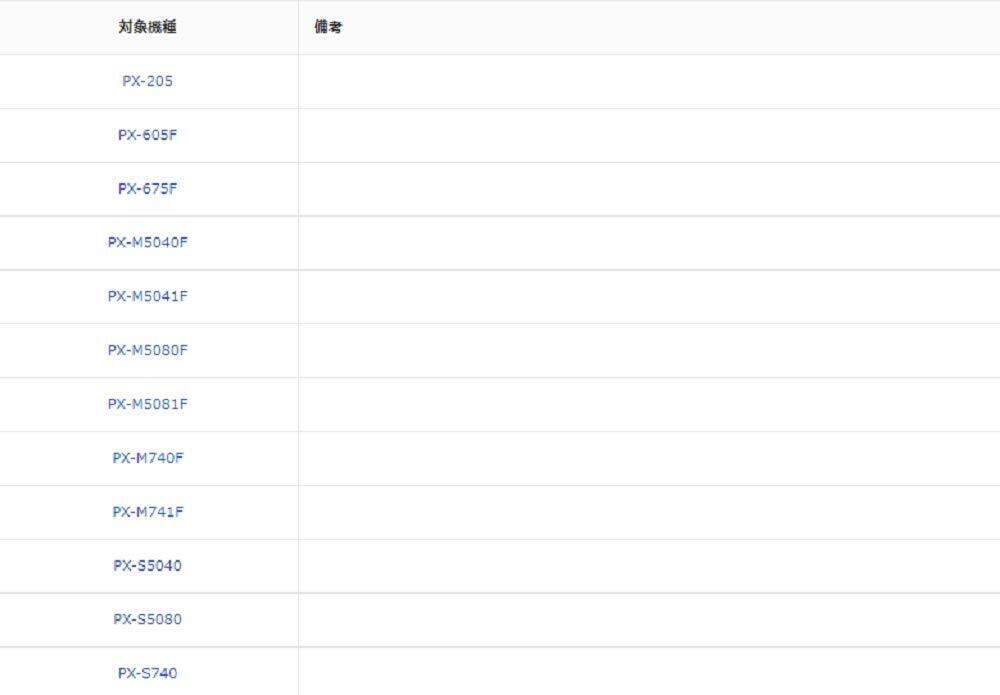Click the empty 備考 cell for PX-205
The image size is (1000, 695).
[x=648, y=81]
